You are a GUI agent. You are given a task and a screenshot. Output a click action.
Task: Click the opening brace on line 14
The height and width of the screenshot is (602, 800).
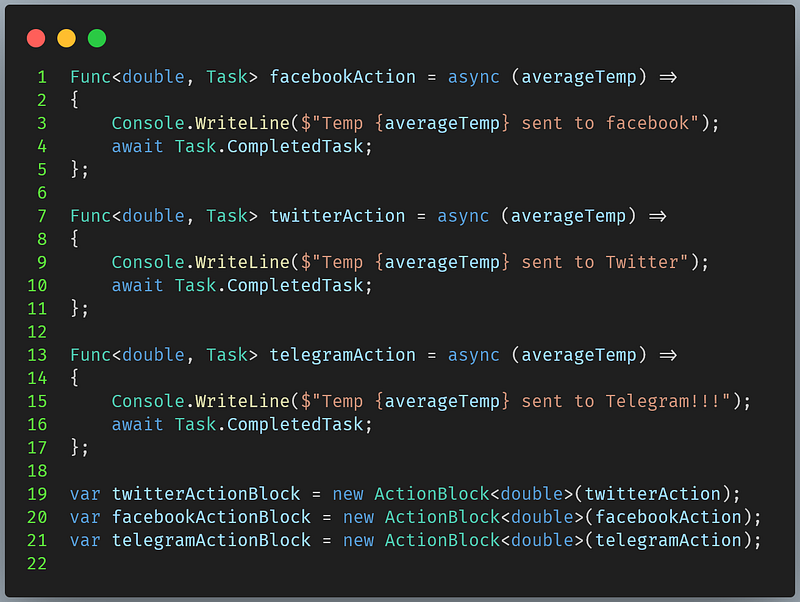[74, 378]
